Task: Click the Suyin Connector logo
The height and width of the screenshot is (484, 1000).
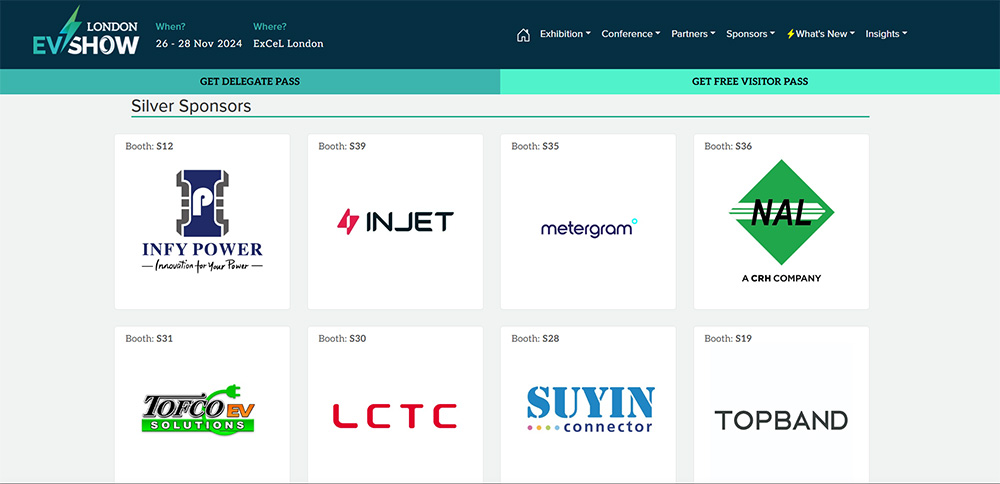Action: coord(588,410)
